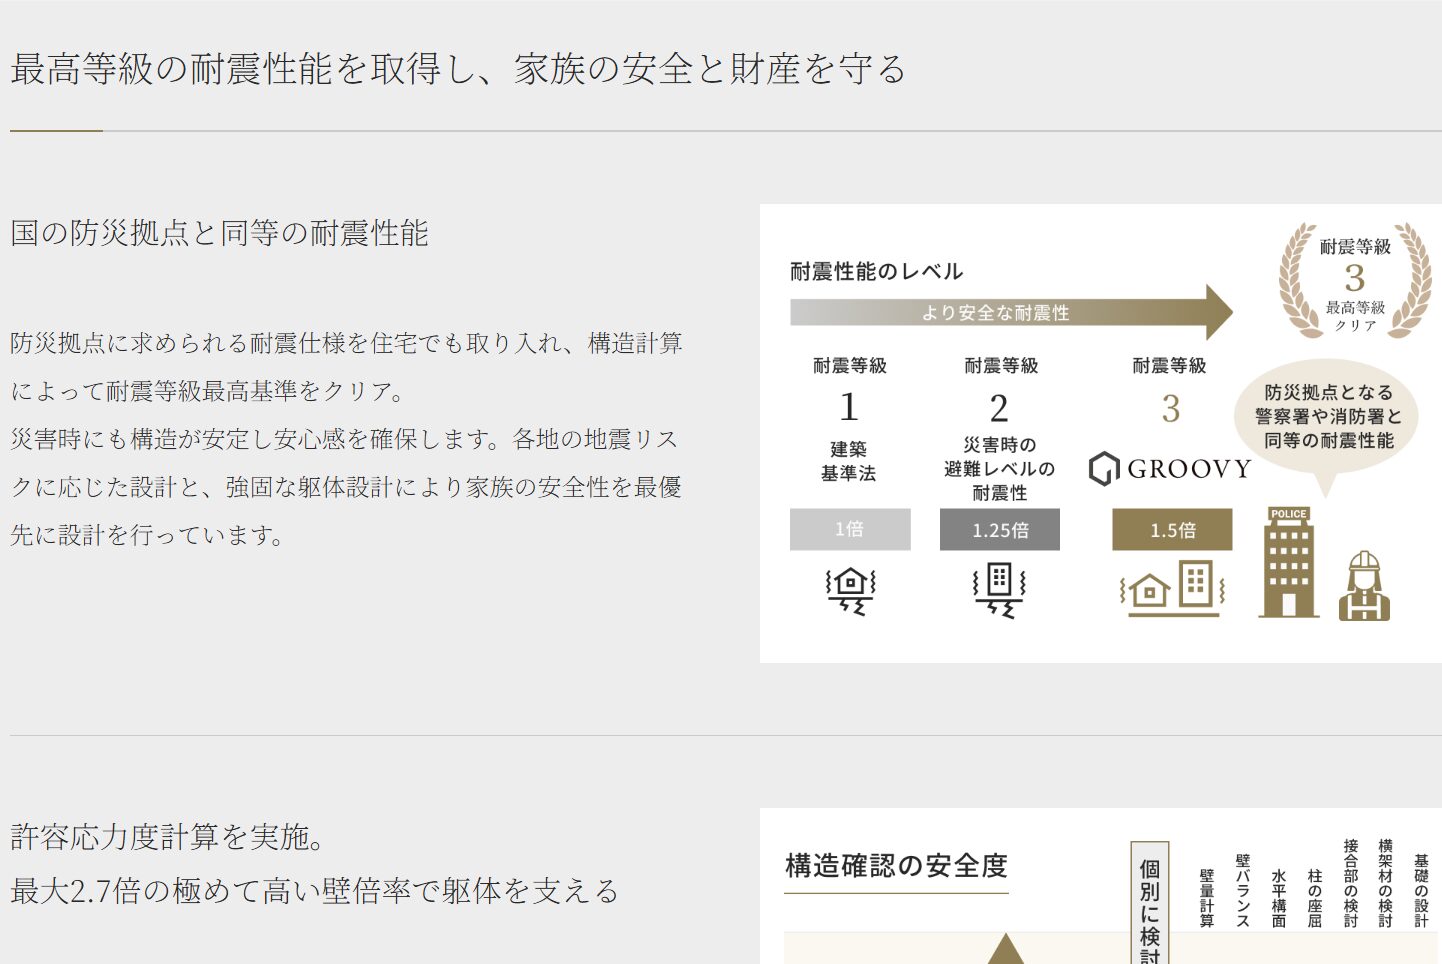Click the 最高等級の耐震性能 page heading
Screen dimensions: 1442x964
pyautogui.click(x=458, y=69)
